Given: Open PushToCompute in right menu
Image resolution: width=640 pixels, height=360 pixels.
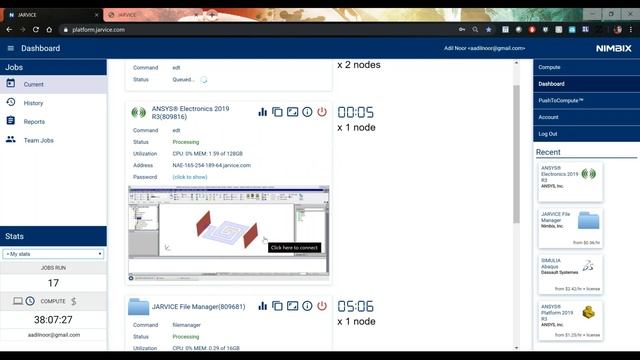Looking at the screenshot, I should [x=586, y=100].
